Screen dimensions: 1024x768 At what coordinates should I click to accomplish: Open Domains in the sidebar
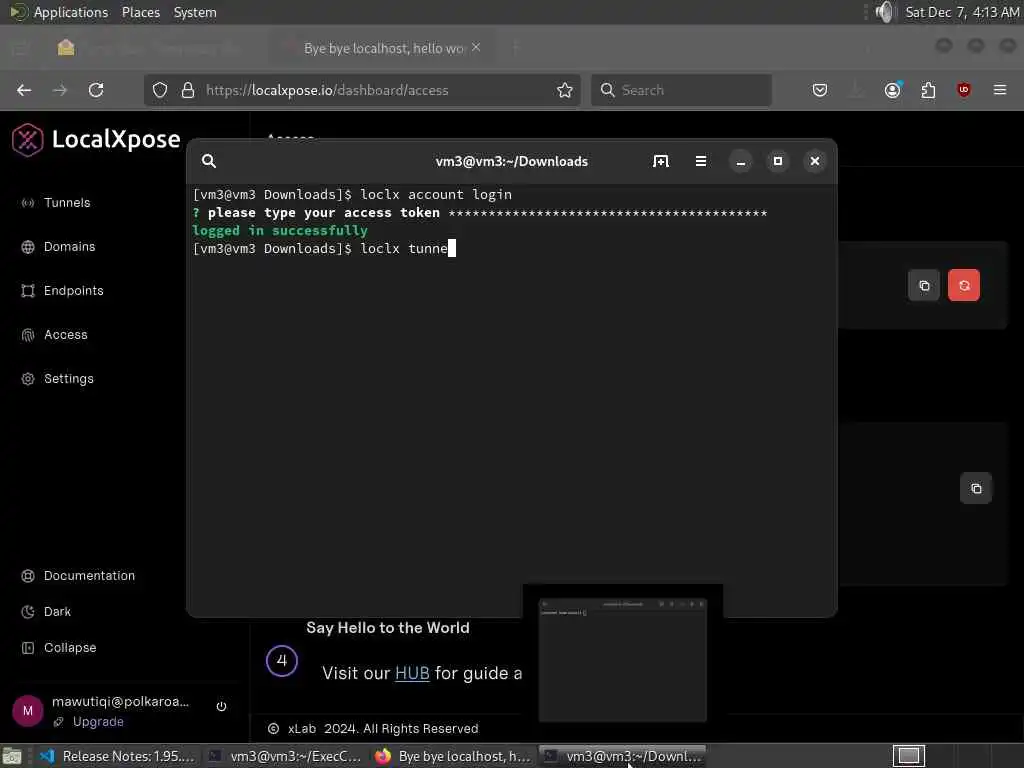(58, 247)
